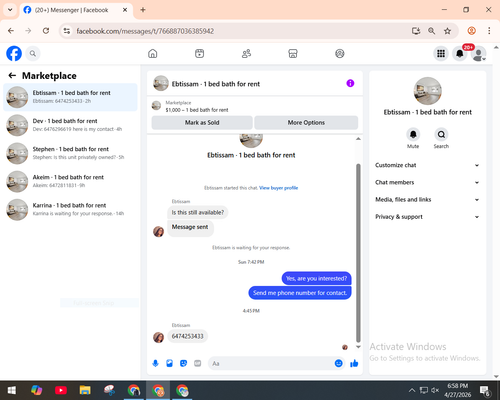Click the 'Is this still available?' message
The image size is (500, 400).
pyautogui.click(x=198, y=212)
